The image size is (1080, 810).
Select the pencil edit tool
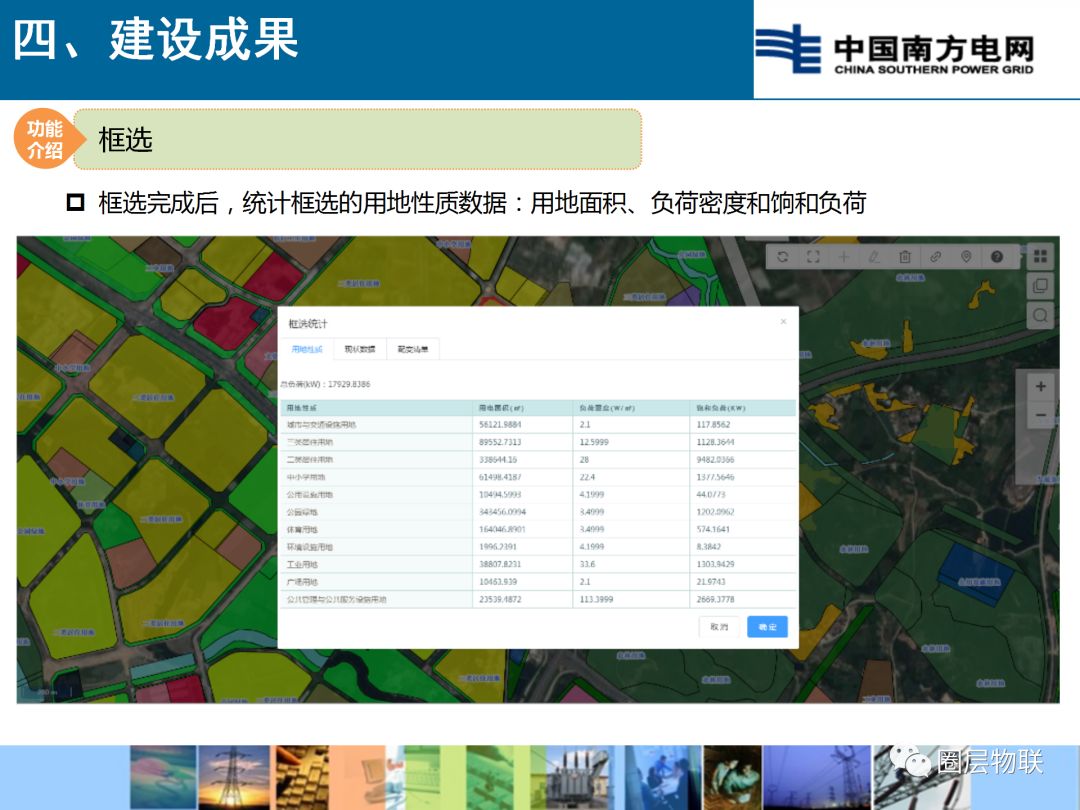click(874, 257)
